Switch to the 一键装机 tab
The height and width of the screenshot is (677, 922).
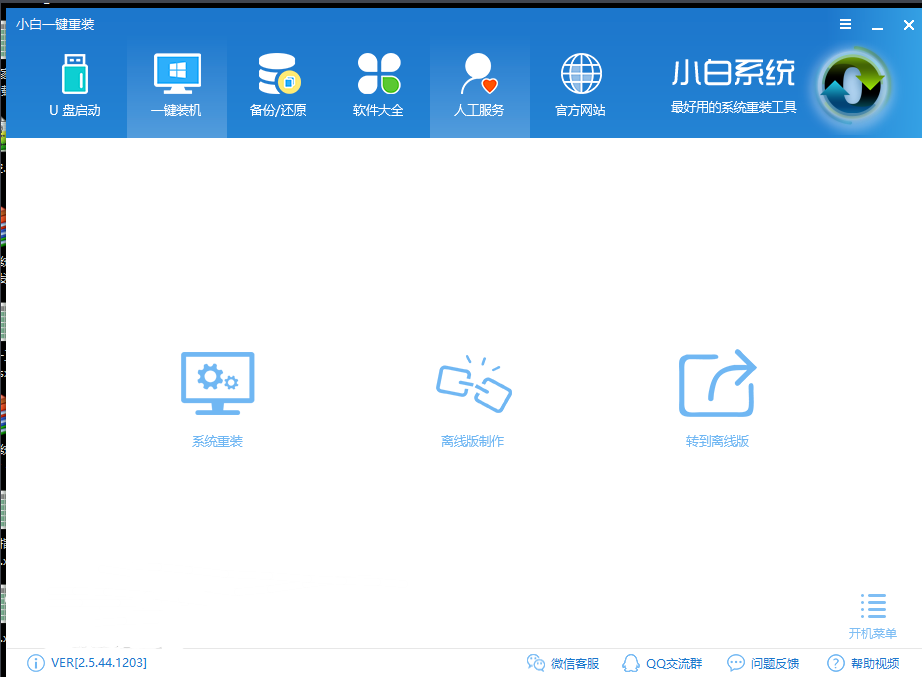pyautogui.click(x=176, y=72)
